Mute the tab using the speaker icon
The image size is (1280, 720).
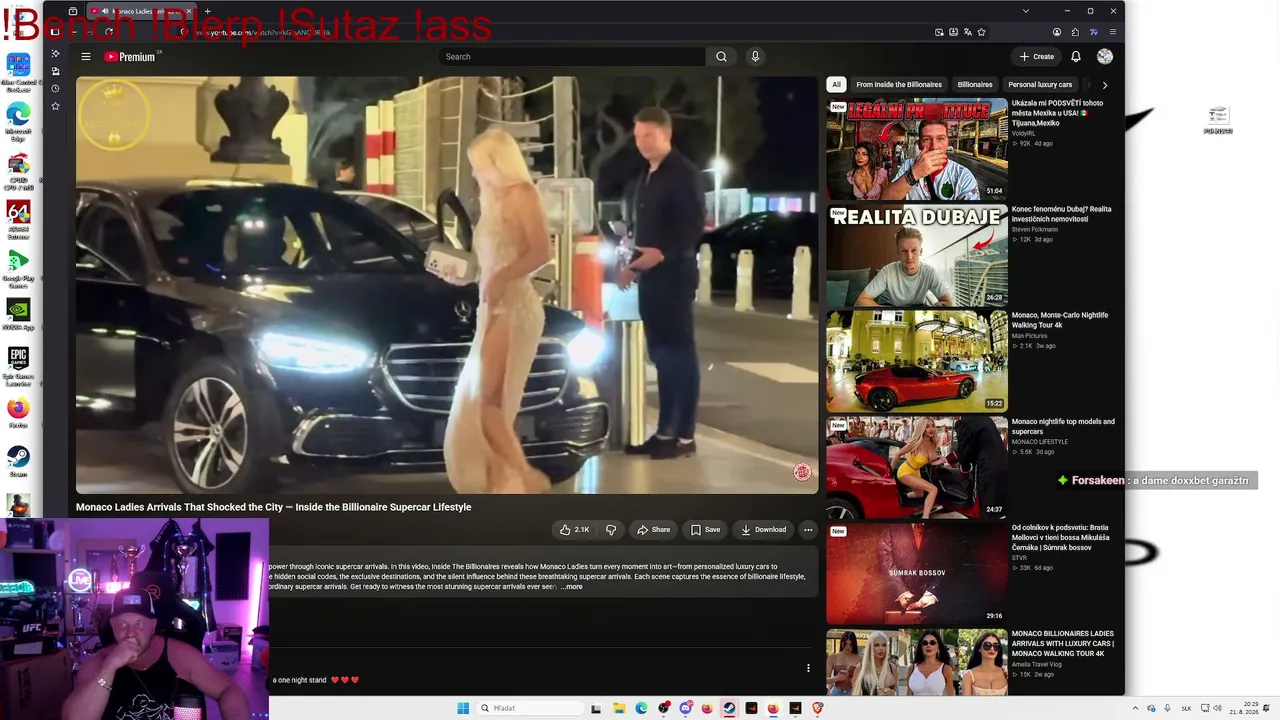point(106,11)
